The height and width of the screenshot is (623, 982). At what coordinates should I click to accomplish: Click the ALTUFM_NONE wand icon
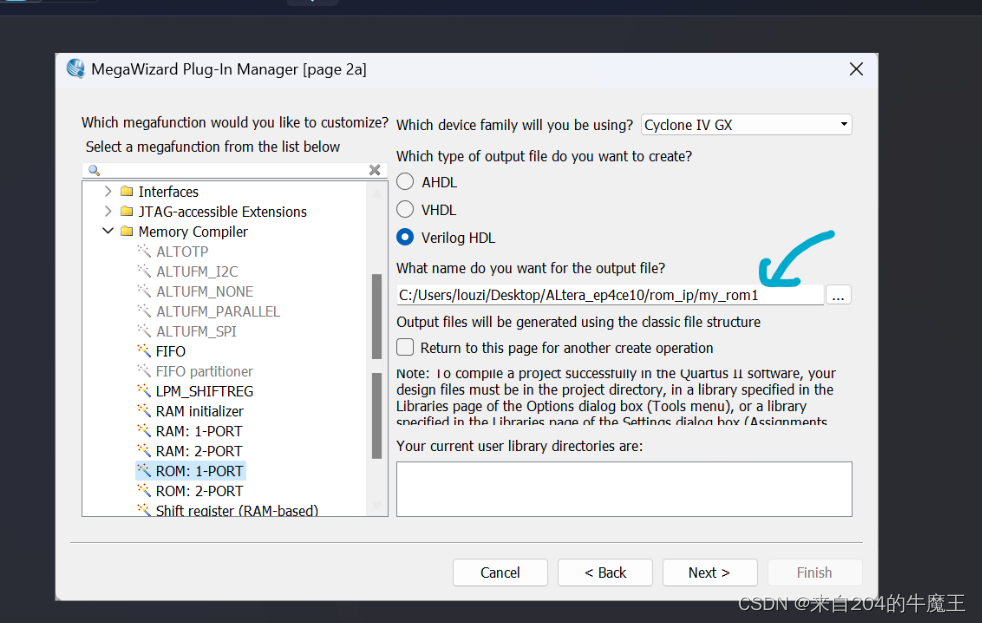pyautogui.click(x=144, y=291)
